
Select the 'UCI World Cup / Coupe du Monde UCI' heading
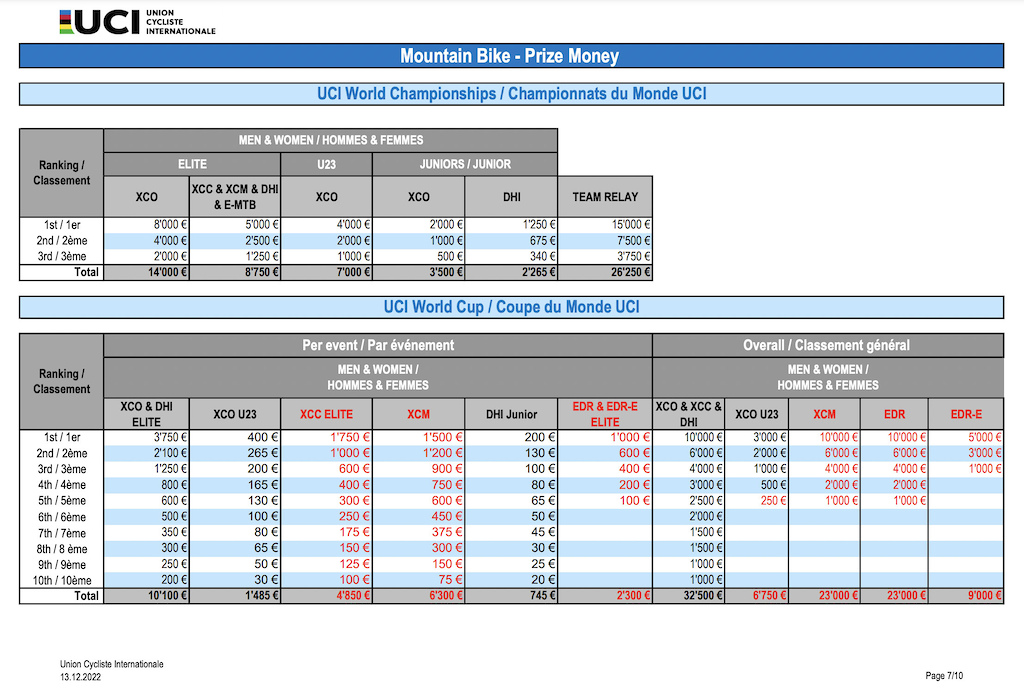pos(511,308)
